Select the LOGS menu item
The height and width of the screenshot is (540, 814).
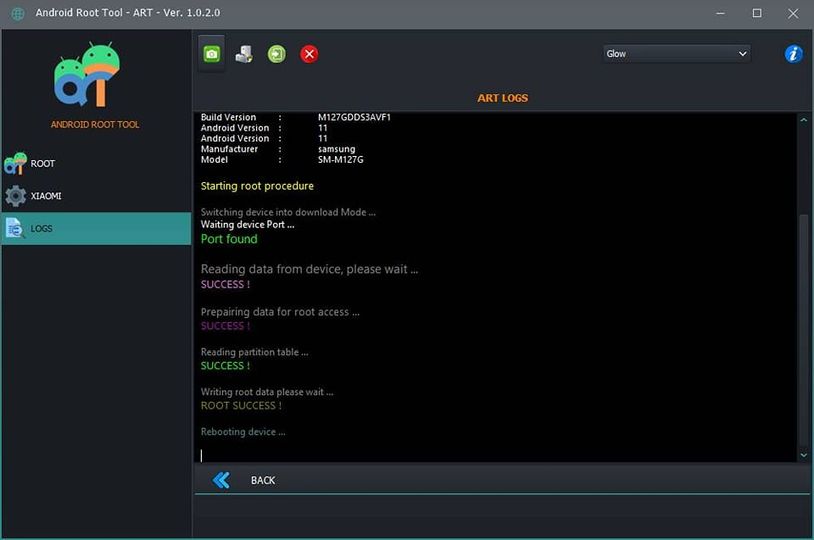pyautogui.click(x=96, y=228)
